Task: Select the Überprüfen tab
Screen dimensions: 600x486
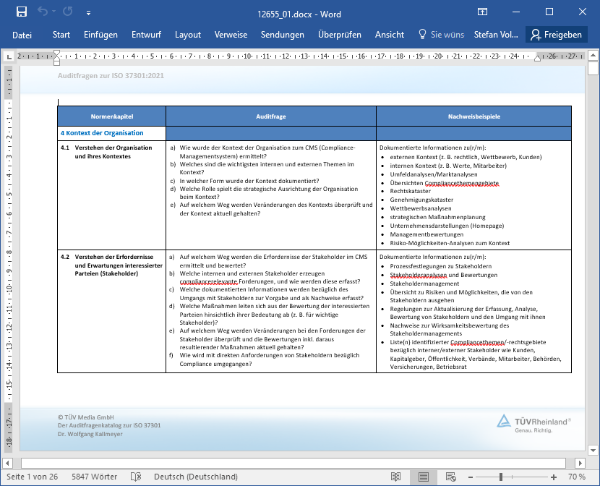Action: (x=339, y=34)
